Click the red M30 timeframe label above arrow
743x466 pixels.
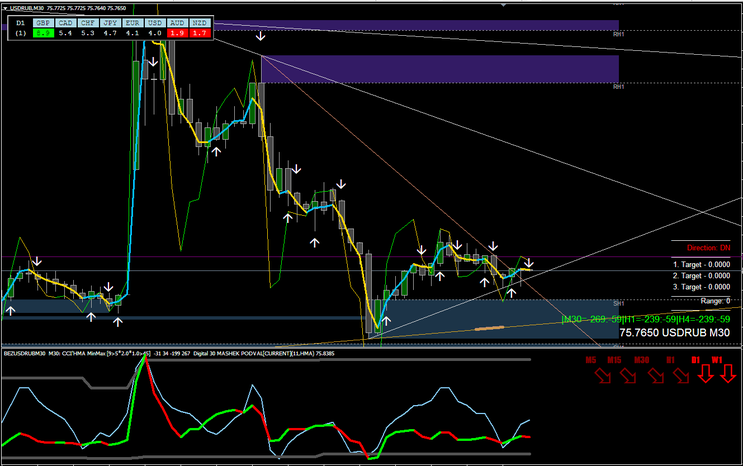(642, 360)
